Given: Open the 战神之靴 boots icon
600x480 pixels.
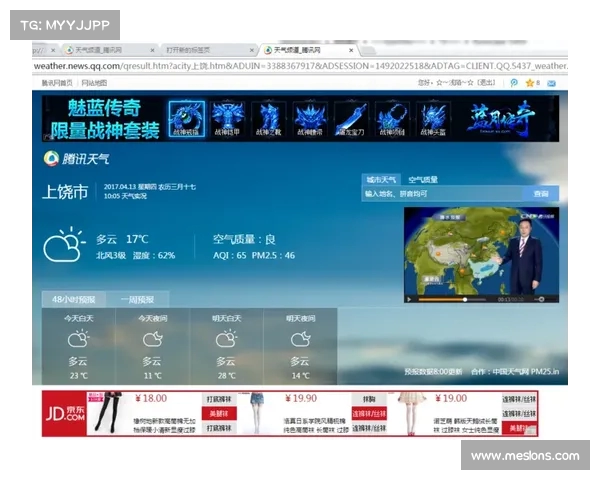Looking at the screenshot, I should (269, 119).
